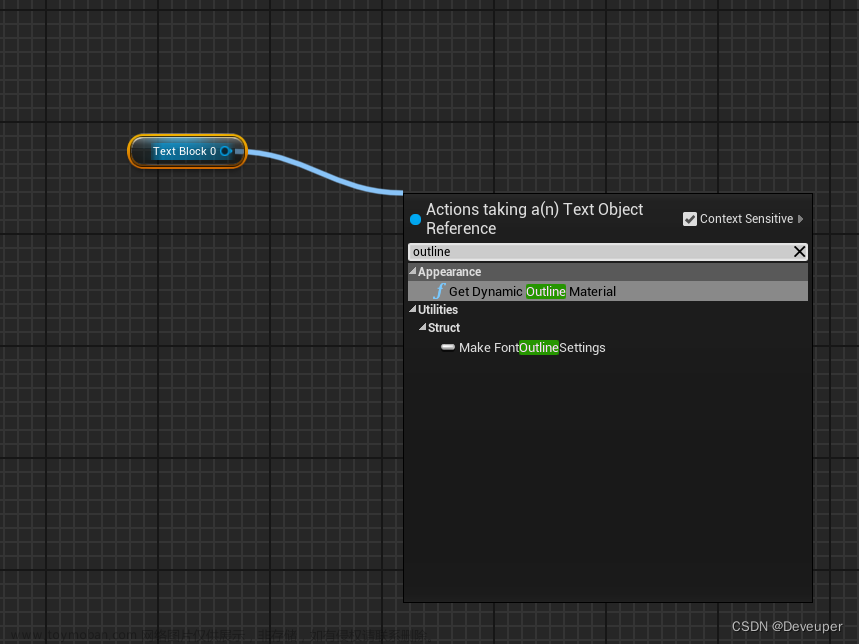
Task: Toggle the Context Sensitive checkbox
Action: point(690,219)
